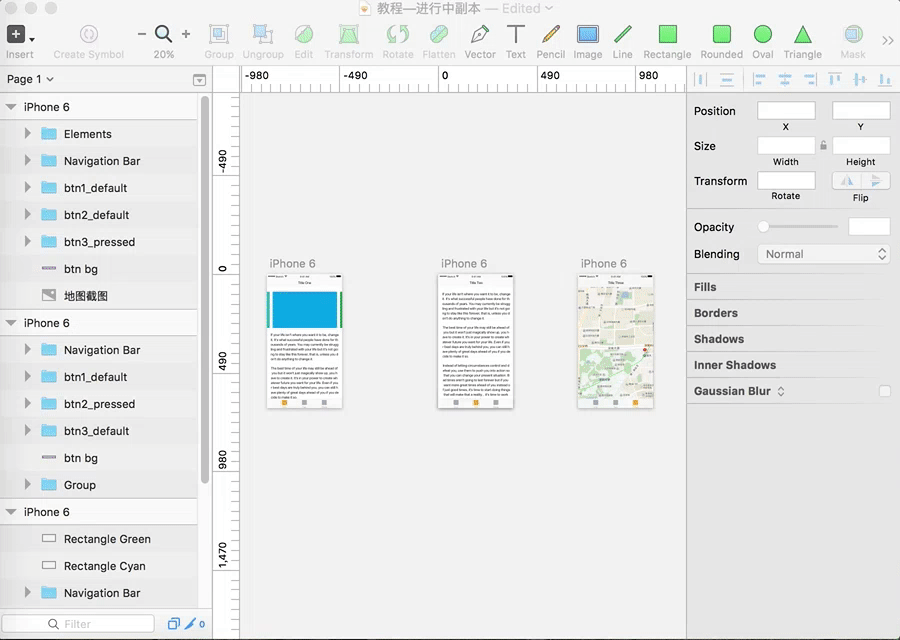Viewport: 900px width, 640px height.
Task: Show more toolbar items via double chevron
Action: [x=887, y=40]
